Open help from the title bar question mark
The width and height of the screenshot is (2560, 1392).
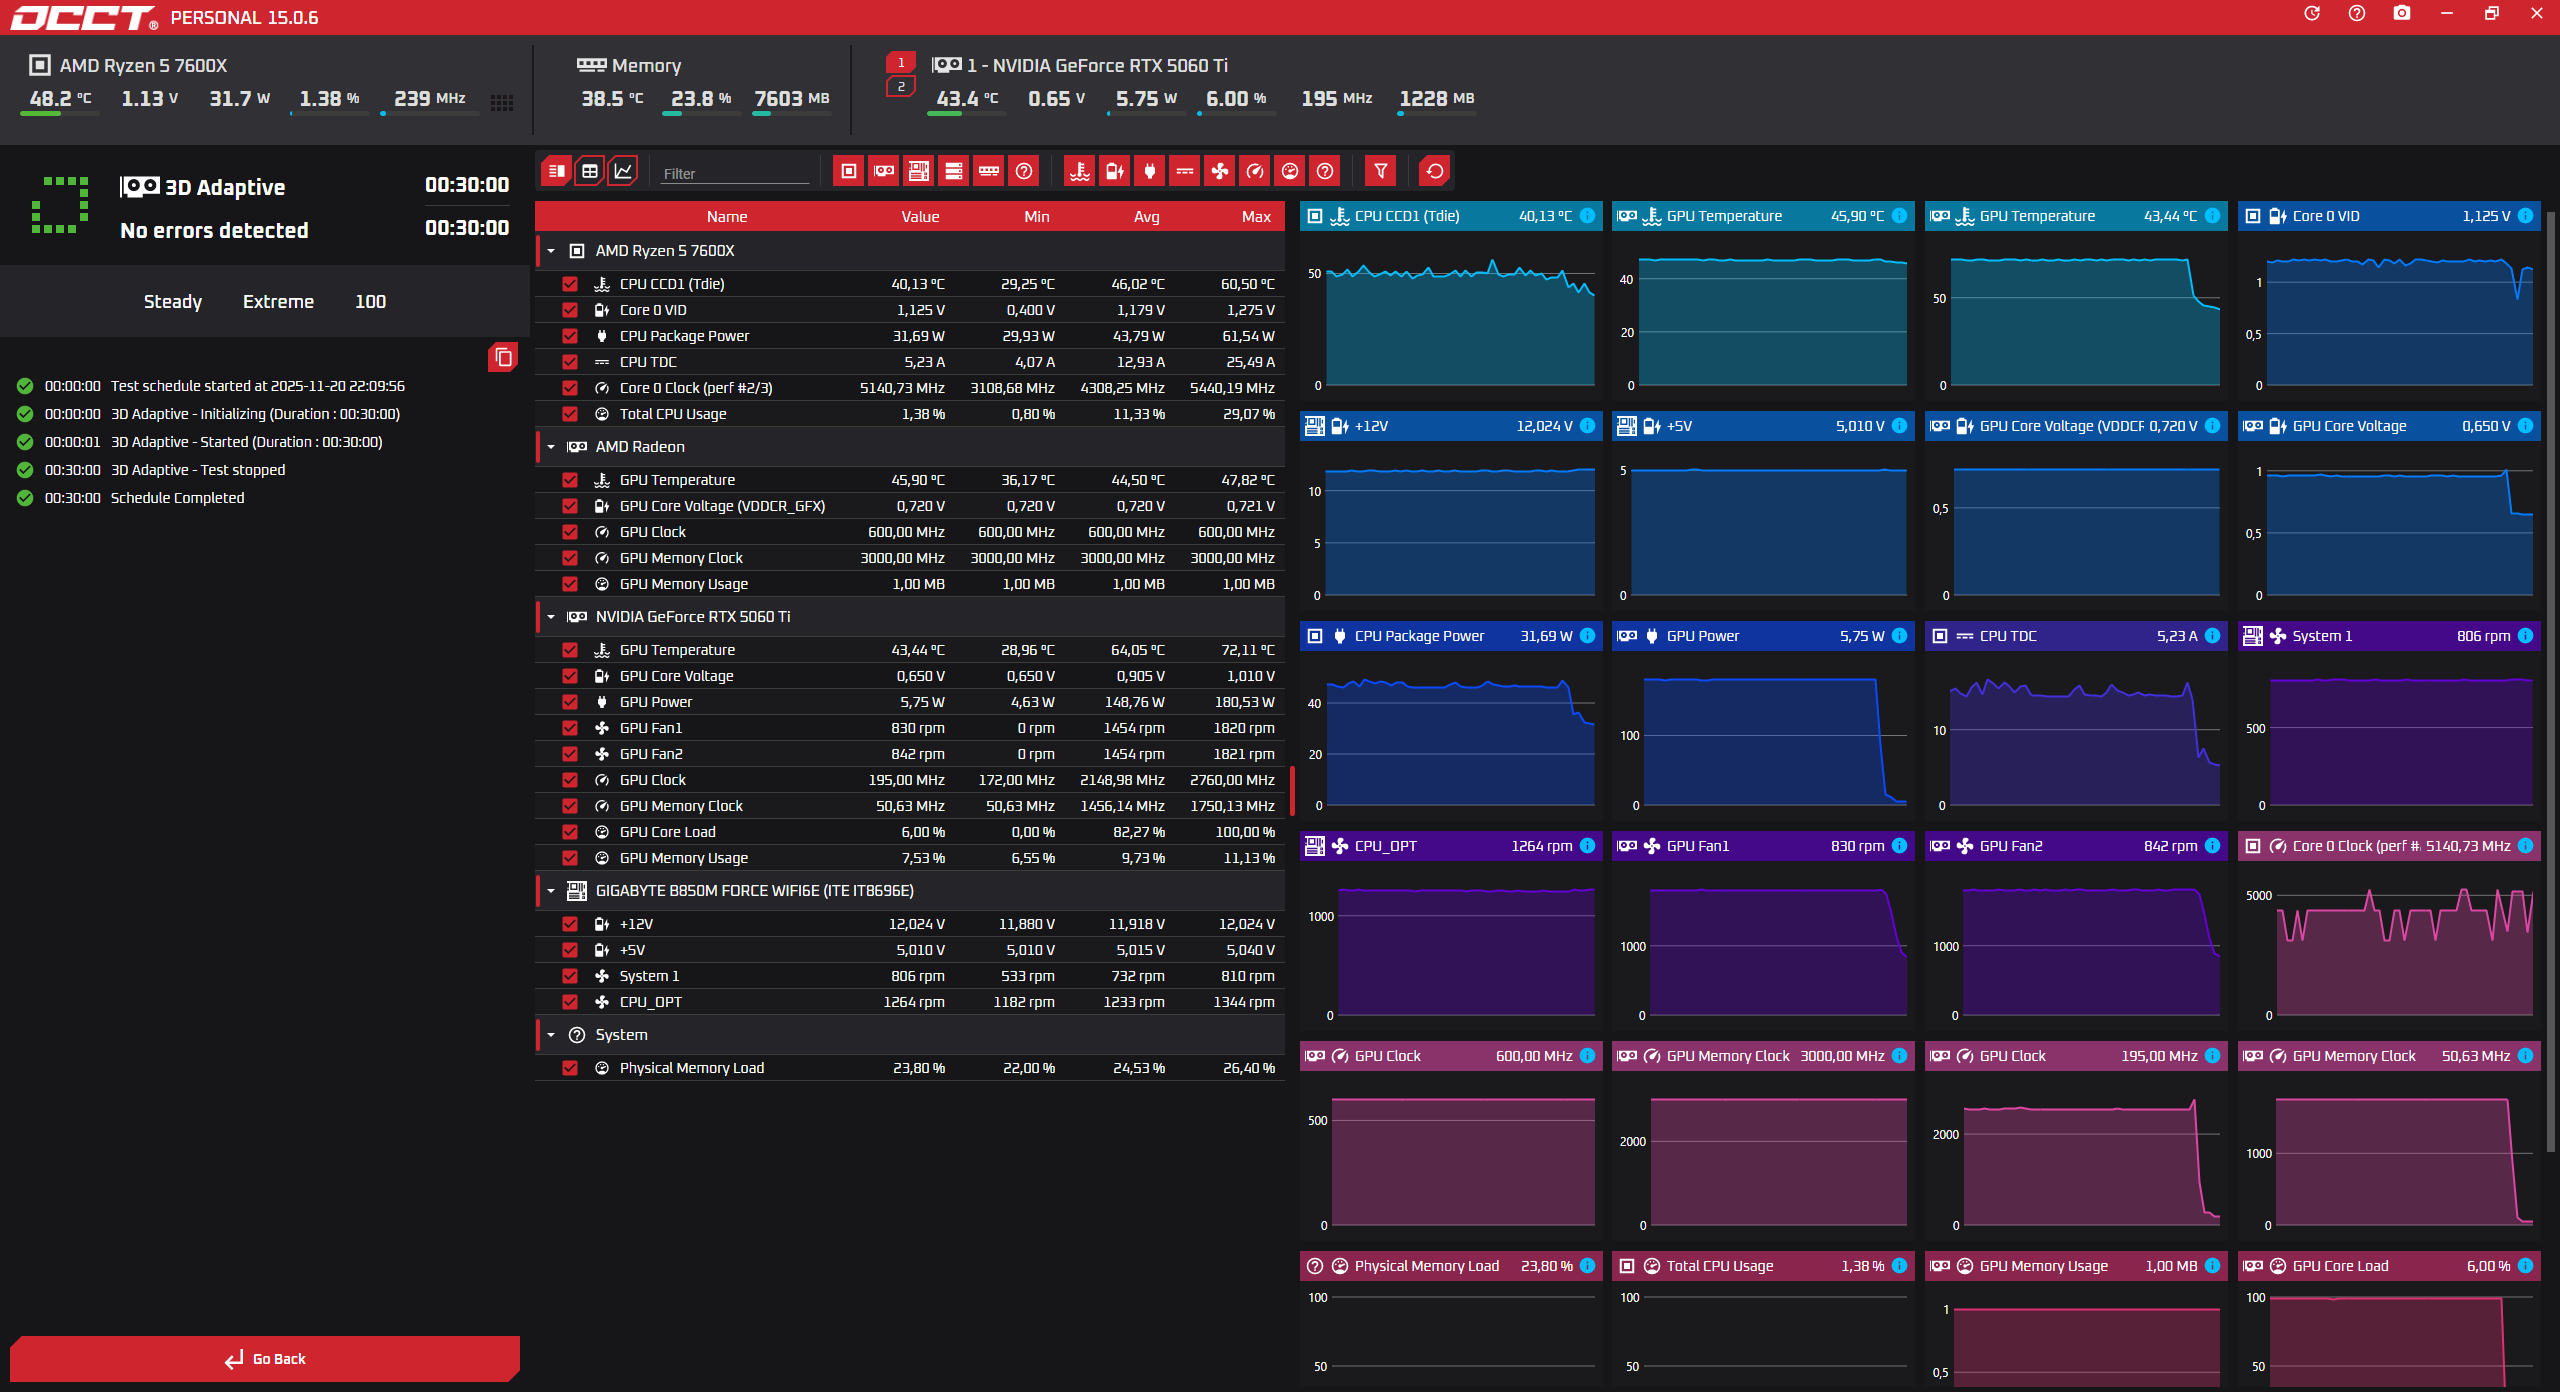(2357, 14)
